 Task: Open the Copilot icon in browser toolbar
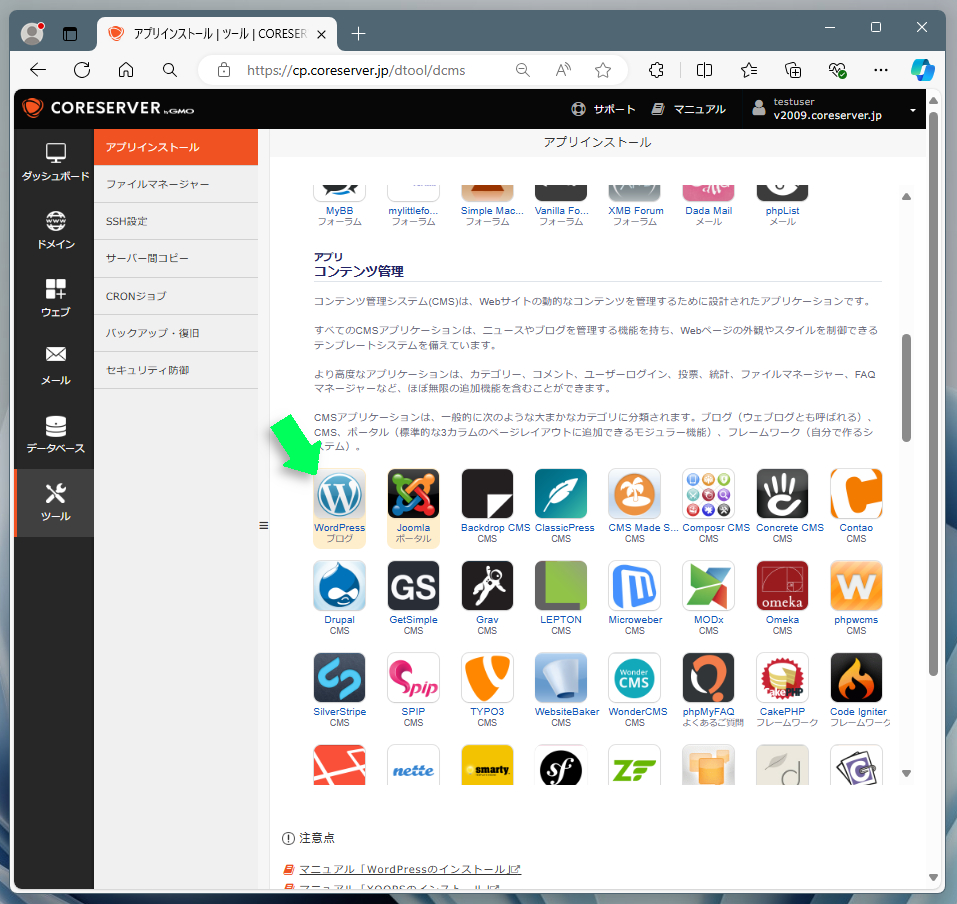(922, 70)
